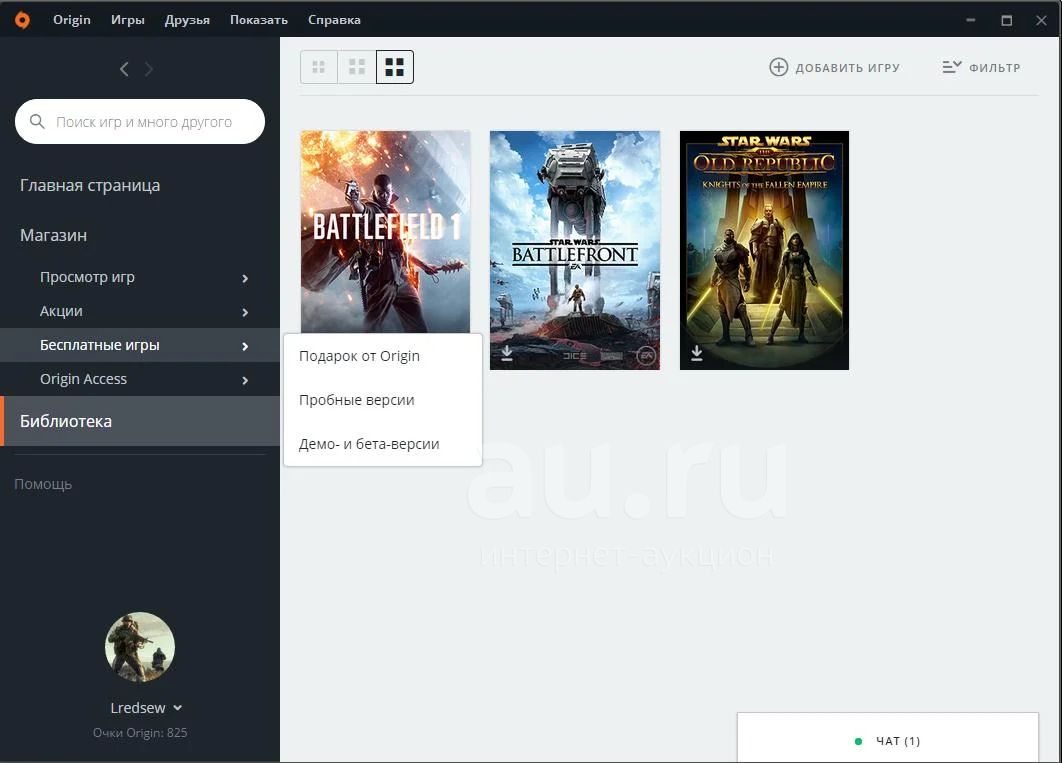Click download icon on Star Wars Battlefront
This screenshot has height=763, width=1062.
(507, 353)
